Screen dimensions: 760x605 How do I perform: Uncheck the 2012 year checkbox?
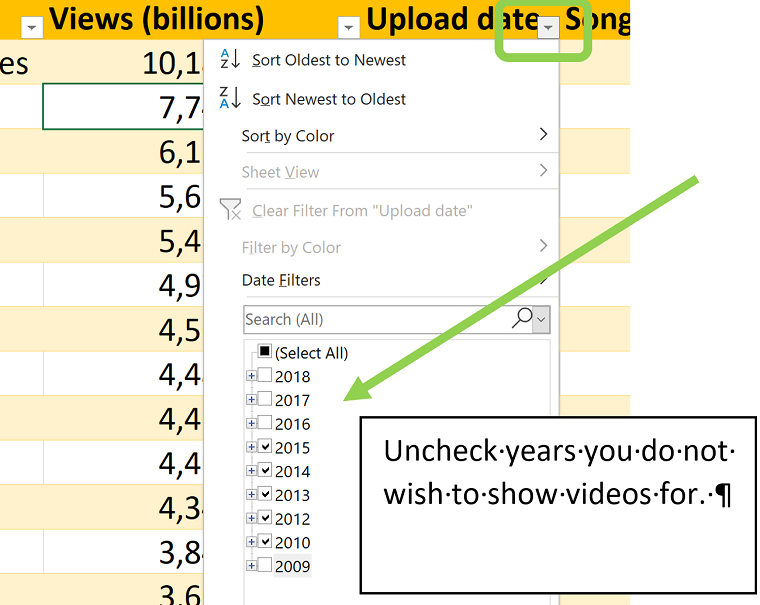tap(265, 517)
